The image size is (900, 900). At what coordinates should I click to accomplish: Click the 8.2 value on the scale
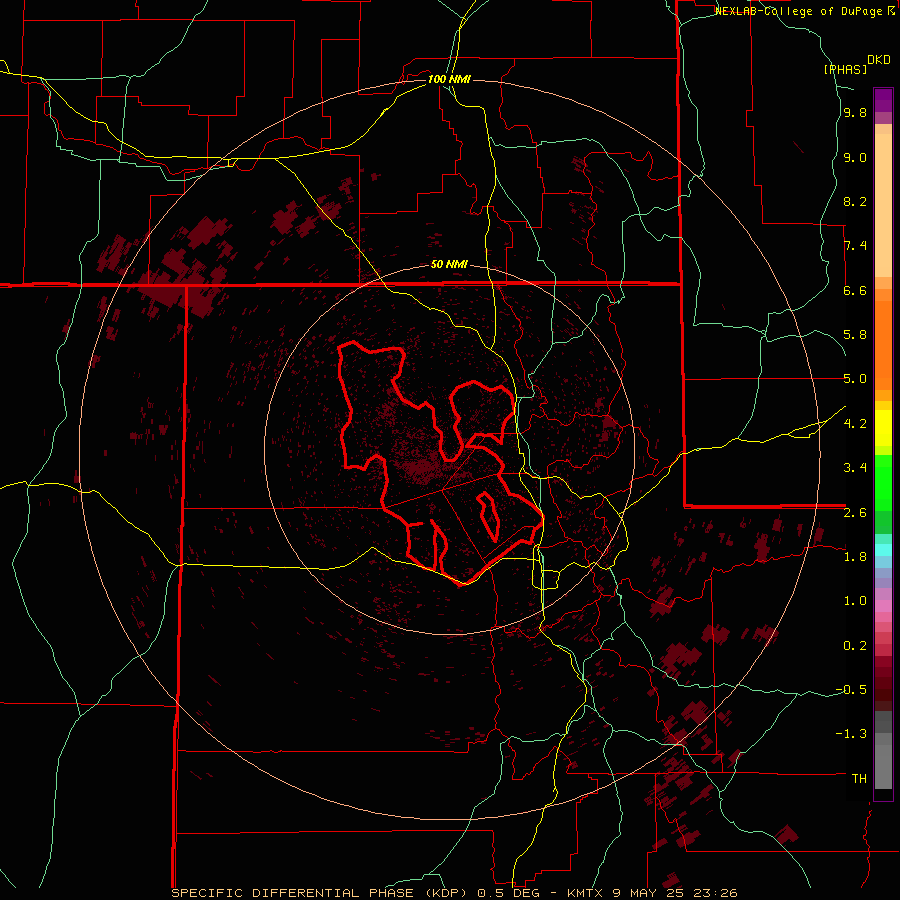(x=855, y=201)
